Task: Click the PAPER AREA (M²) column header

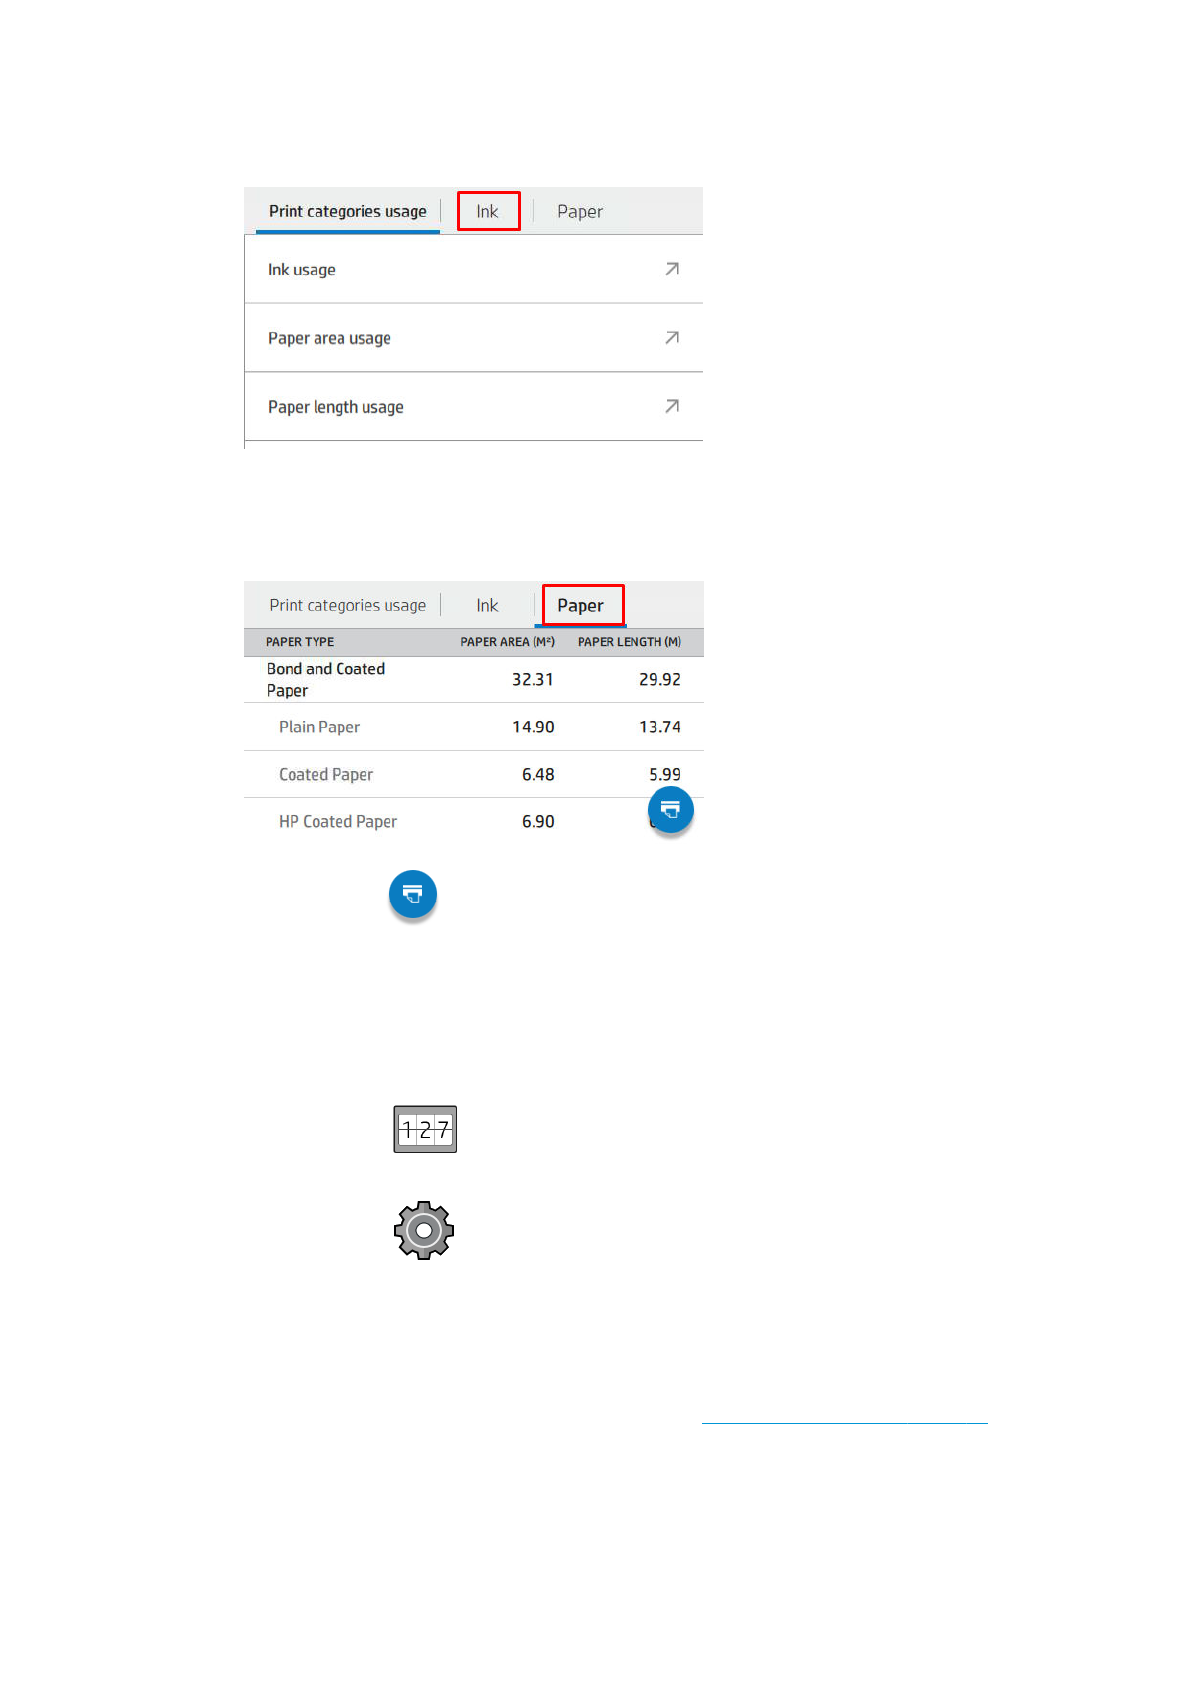Action: 507,642
